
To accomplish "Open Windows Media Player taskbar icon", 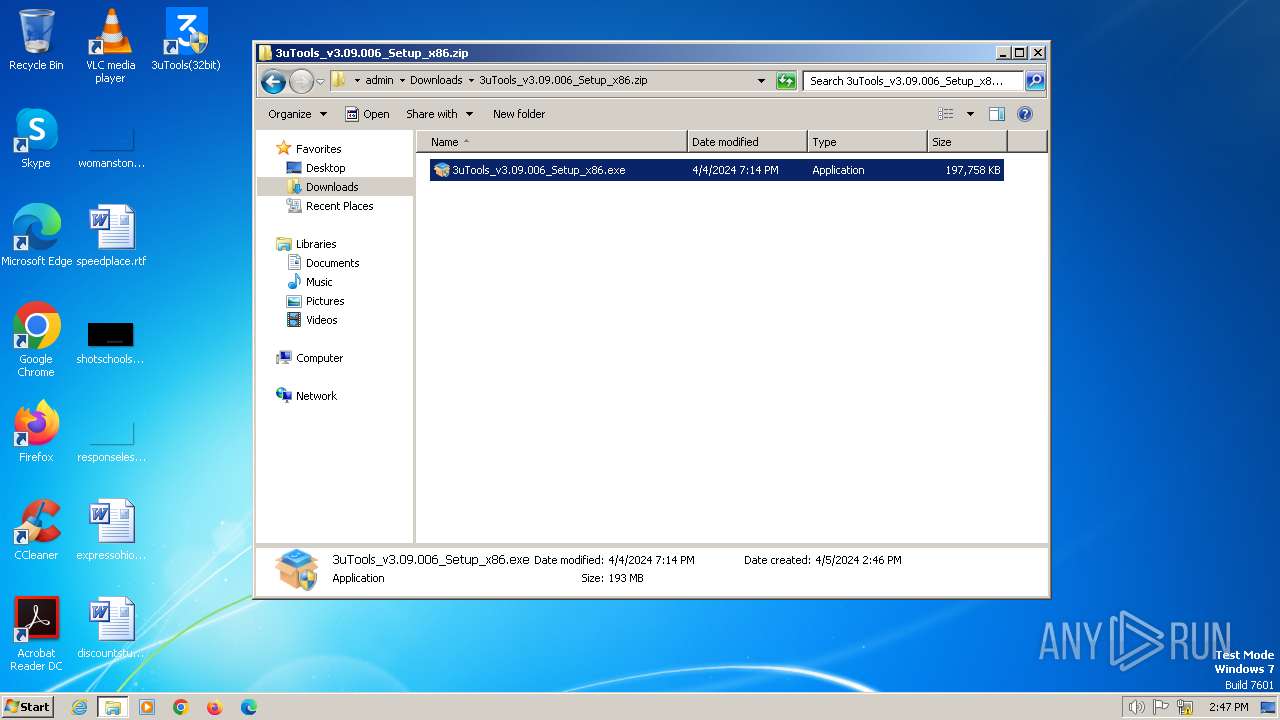I will coord(147,707).
